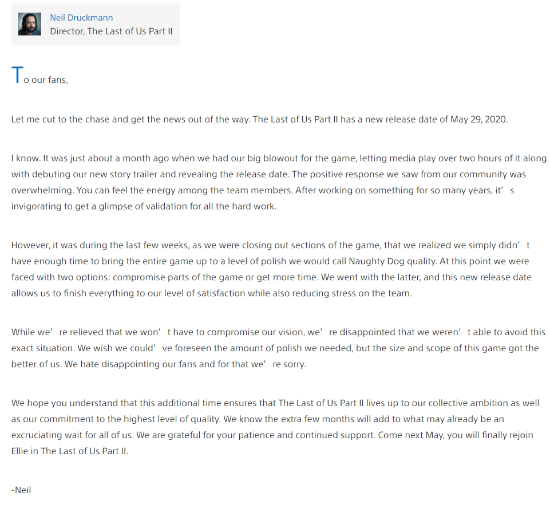The image size is (550, 512).
Task: Click the 'I know.' paragraph opening
Action: [x=26, y=159]
